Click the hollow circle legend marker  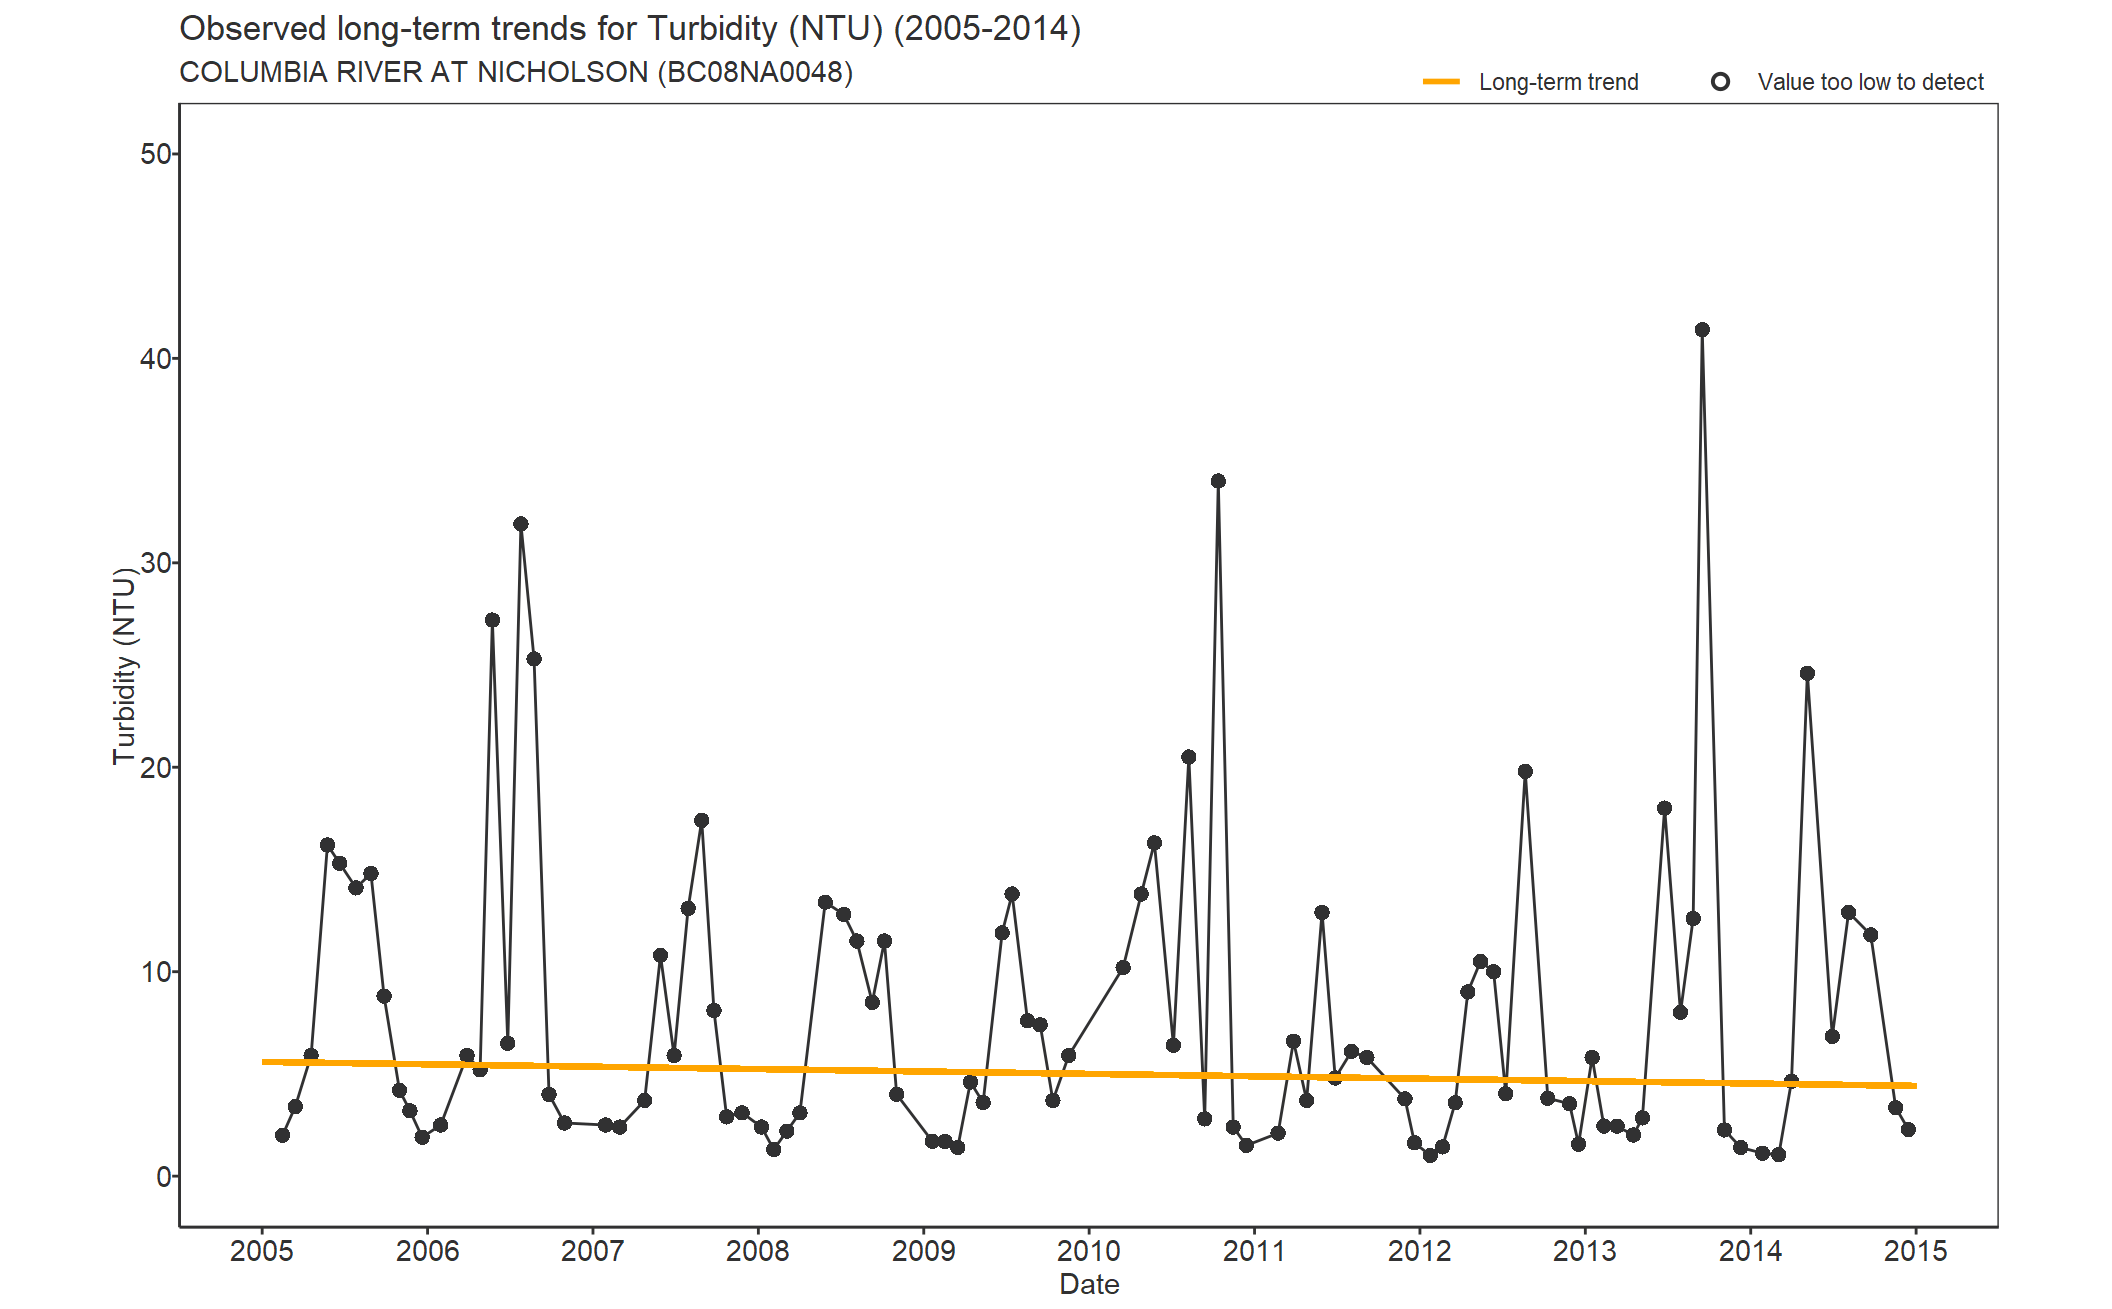pyautogui.click(x=1720, y=82)
